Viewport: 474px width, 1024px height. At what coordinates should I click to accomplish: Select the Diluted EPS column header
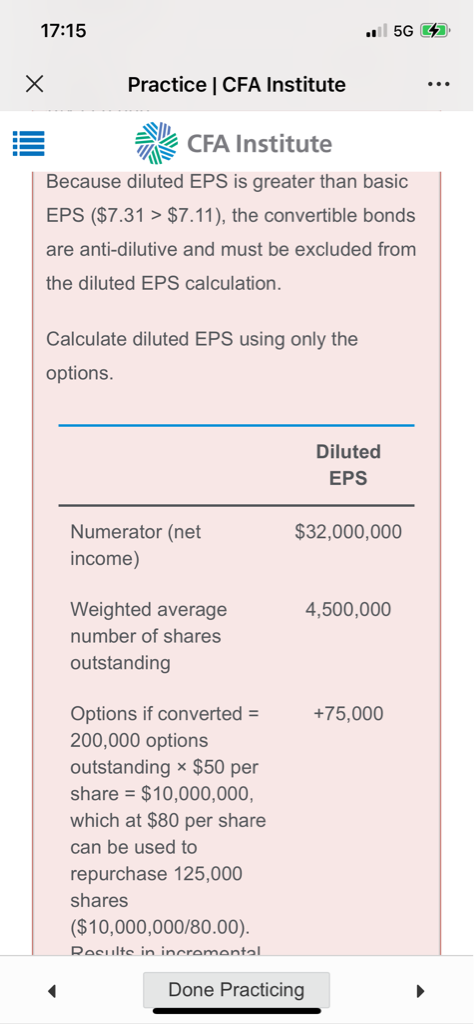[348, 465]
